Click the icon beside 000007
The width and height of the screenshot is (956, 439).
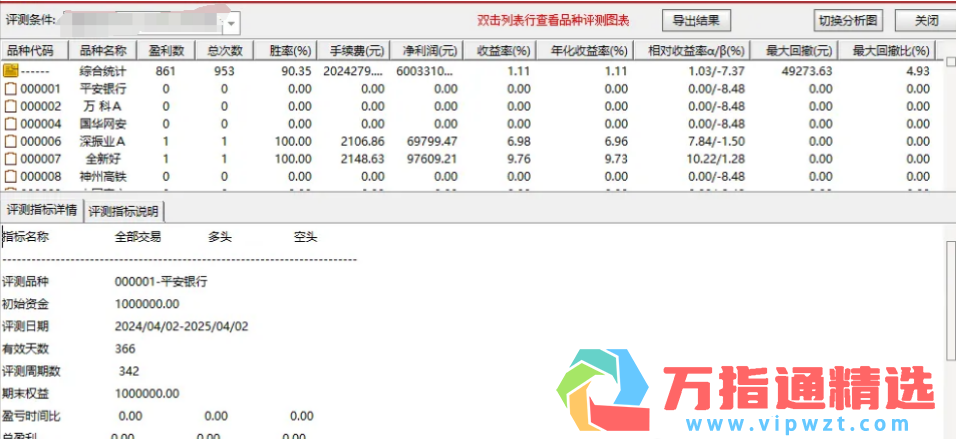click(10, 159)
